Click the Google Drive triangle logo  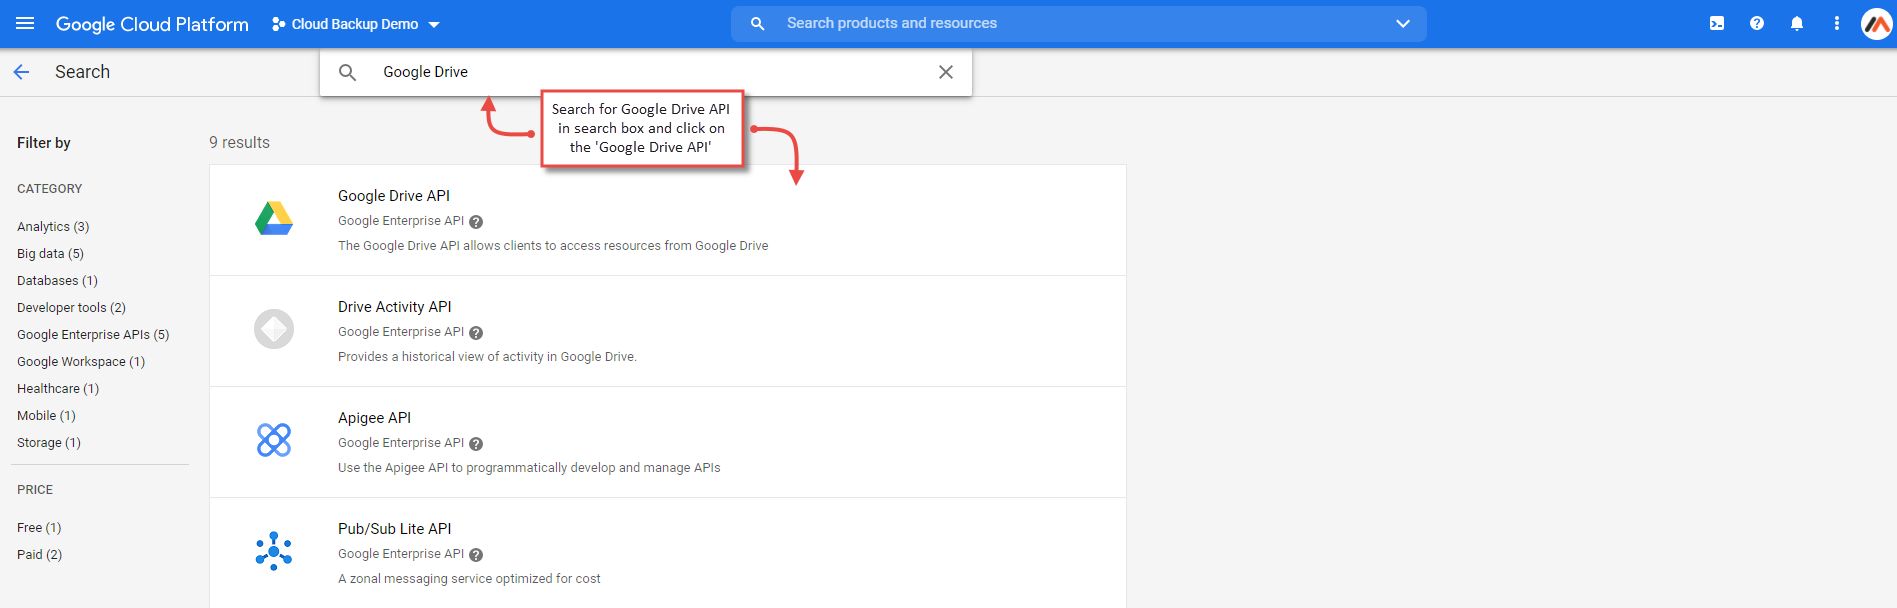pyautogui.click(x=274, y=218)
